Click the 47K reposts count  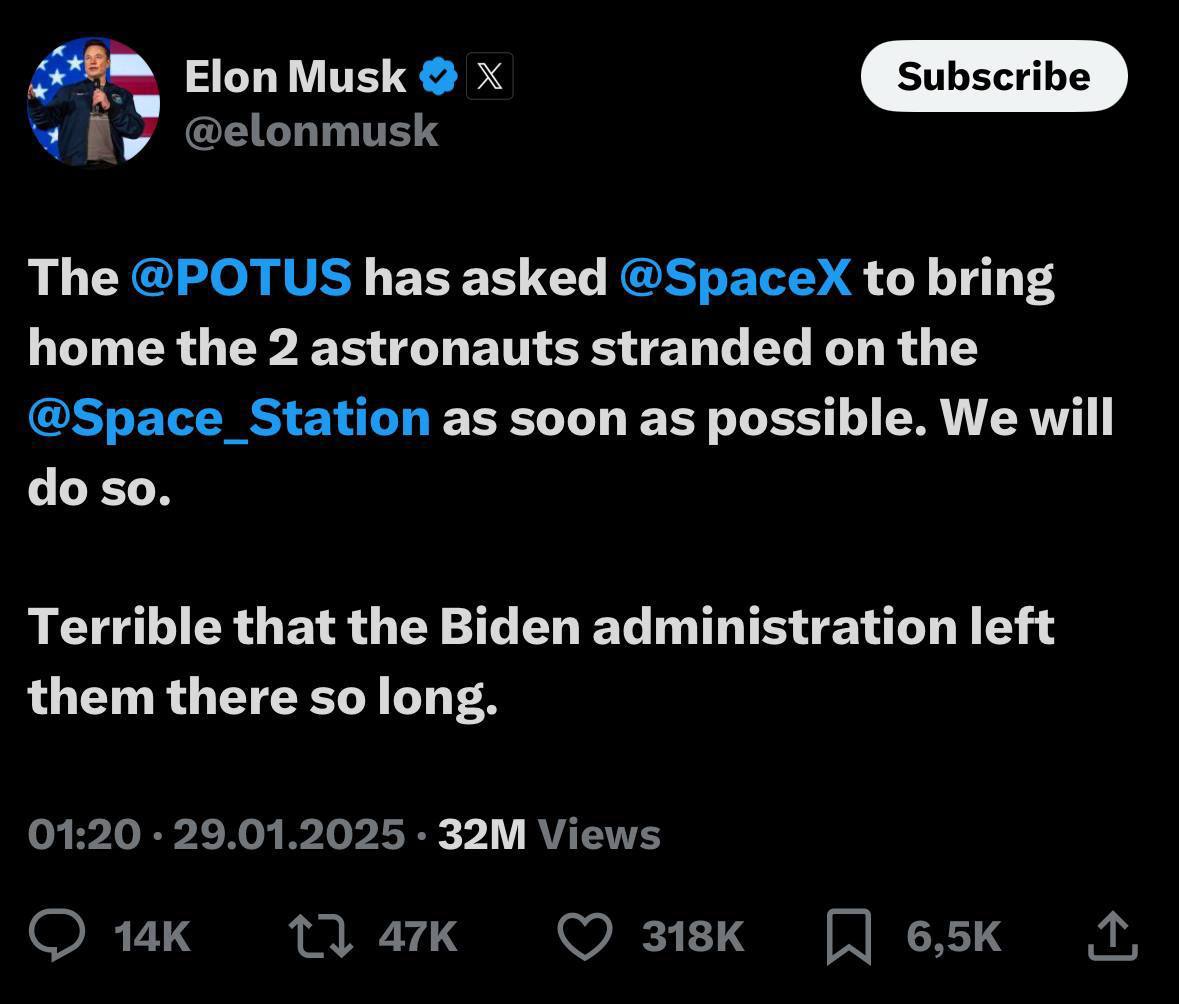pyautogui.click(x=418, y=937)
